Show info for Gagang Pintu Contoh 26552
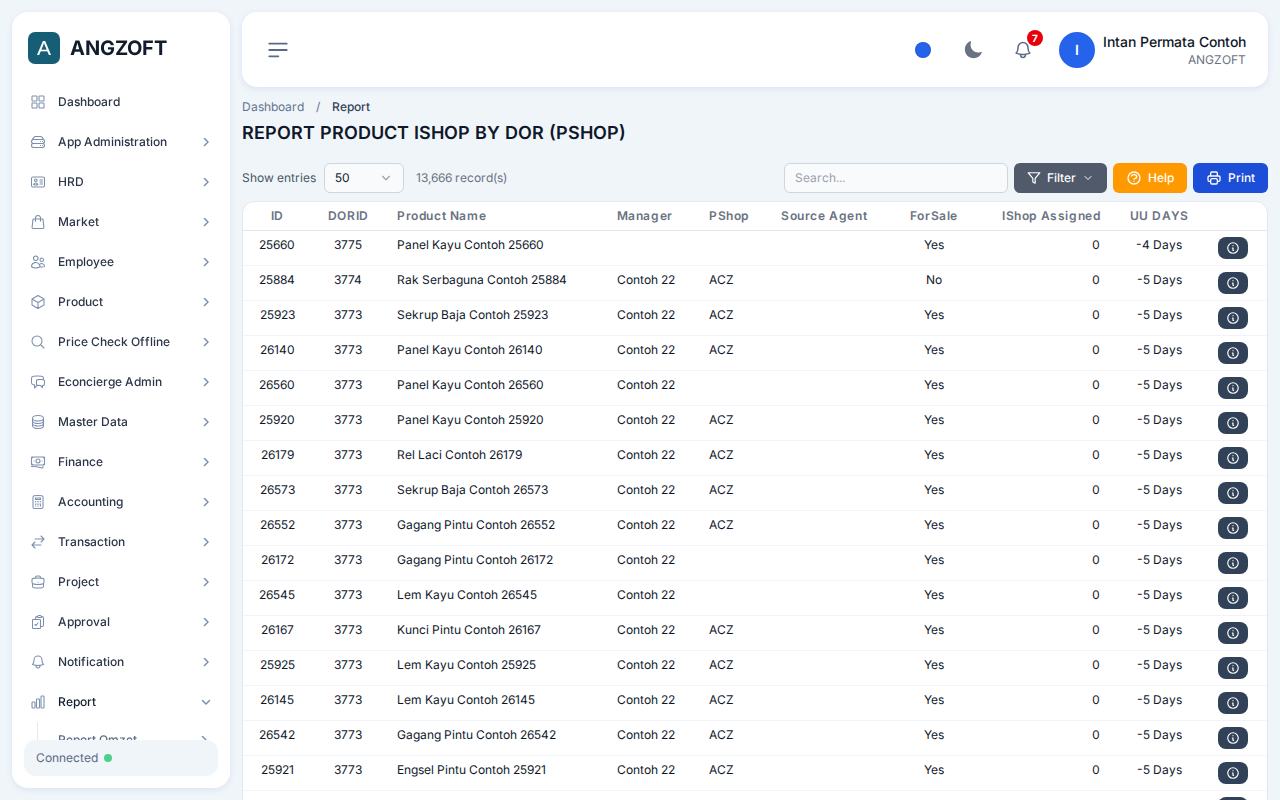Viewport: 1280px width, 800px height. coord(1232,528)
